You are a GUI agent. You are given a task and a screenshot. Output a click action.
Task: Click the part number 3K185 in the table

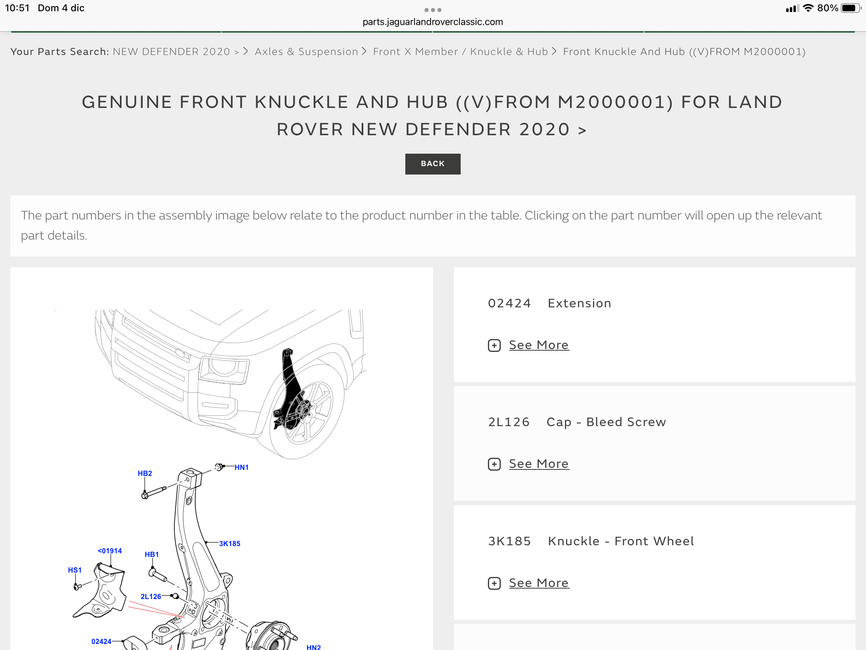pyautogui.click(x=509, y=542)
